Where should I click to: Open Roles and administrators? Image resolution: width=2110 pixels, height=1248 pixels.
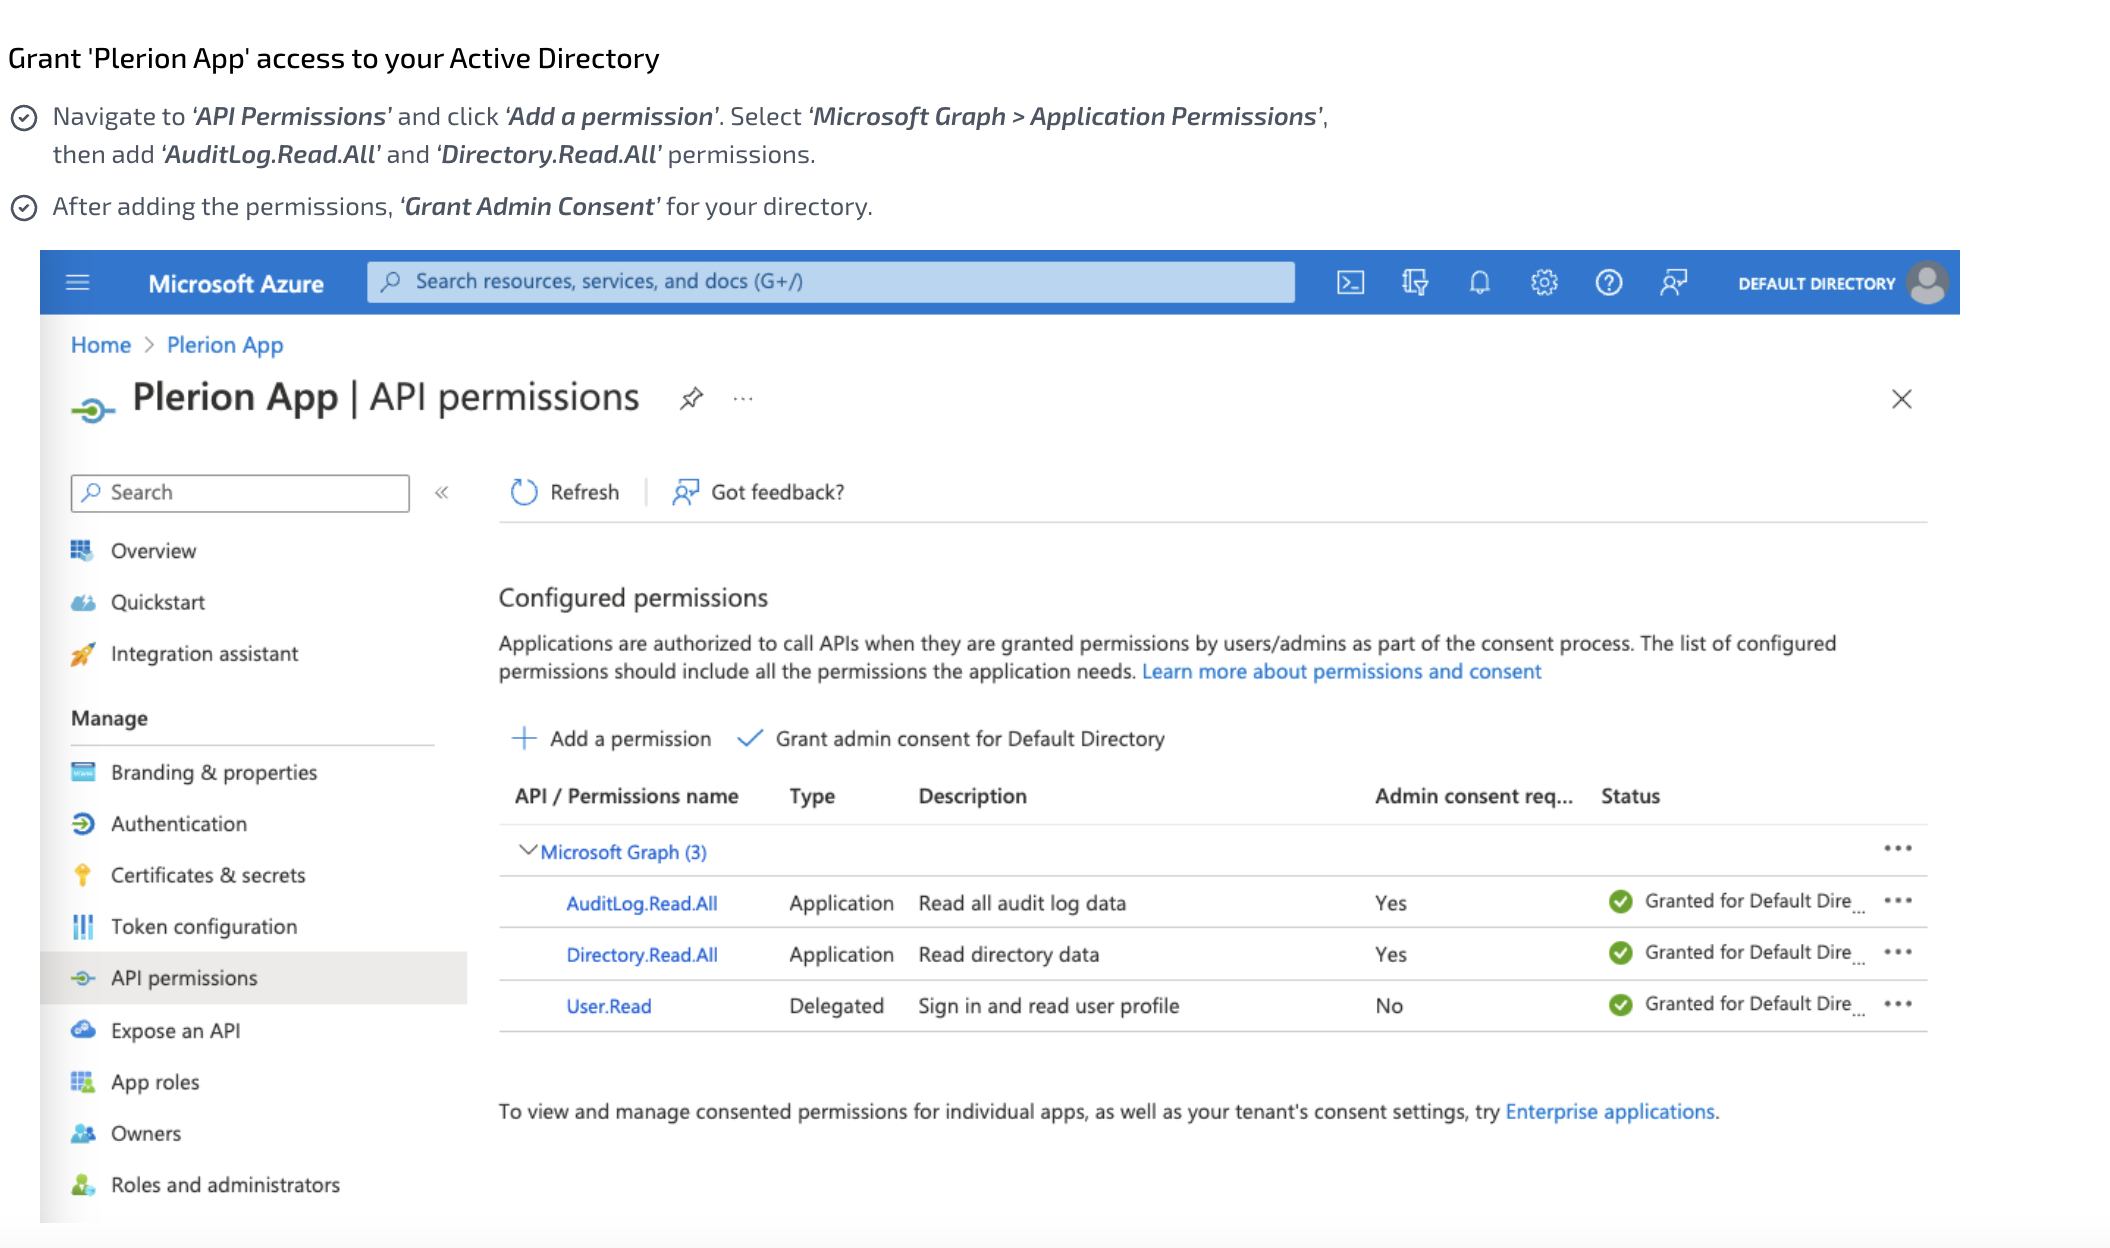pyautogui.click(x=226, y=1185)
